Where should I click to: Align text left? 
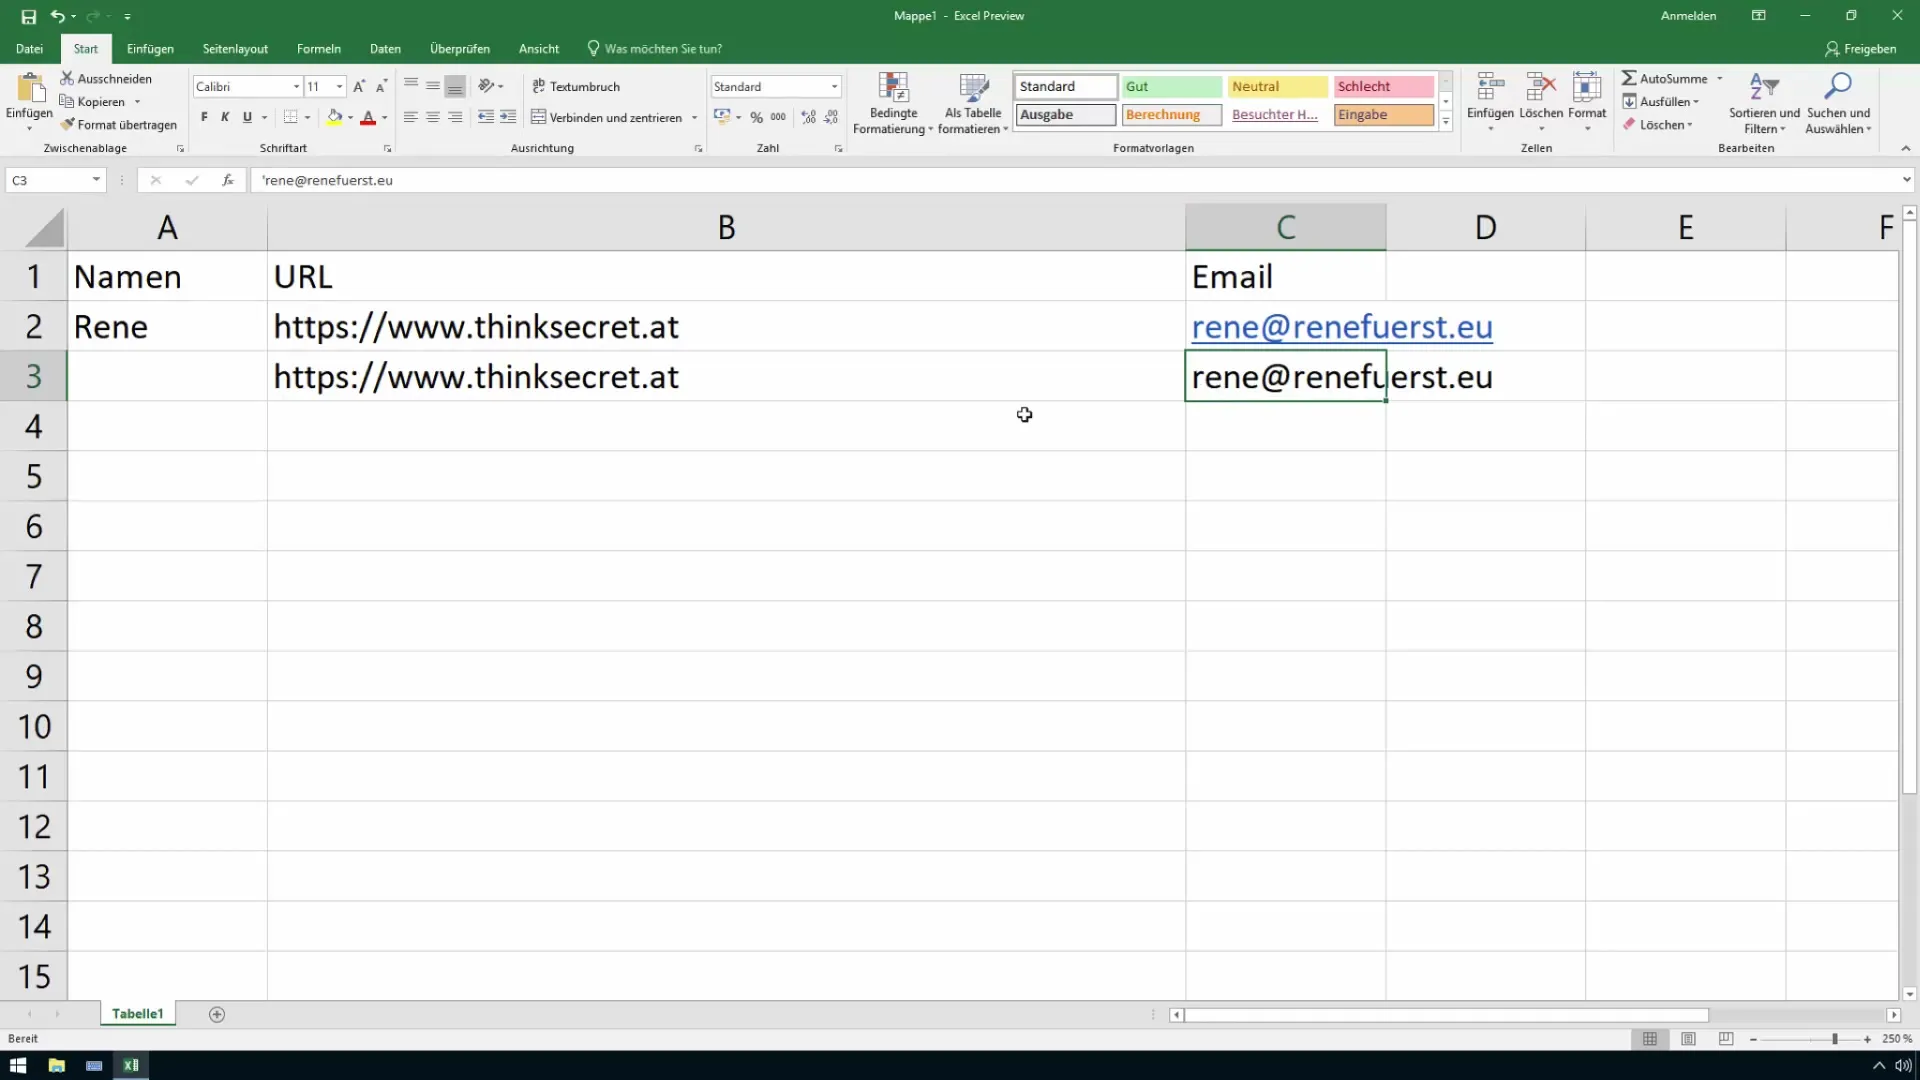click(411, 117)
